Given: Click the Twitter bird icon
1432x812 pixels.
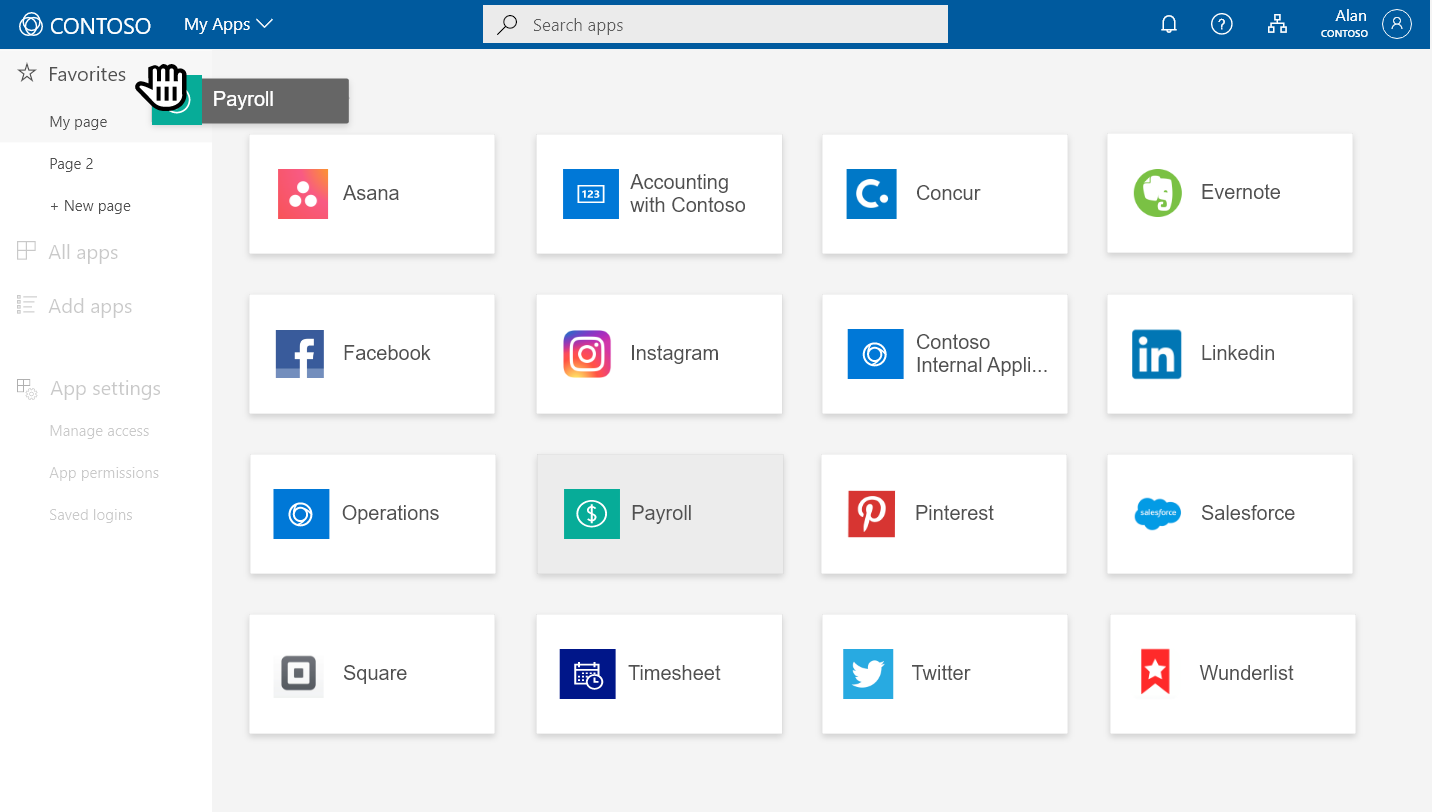Looking at the screenshot, I should (868, 674).
